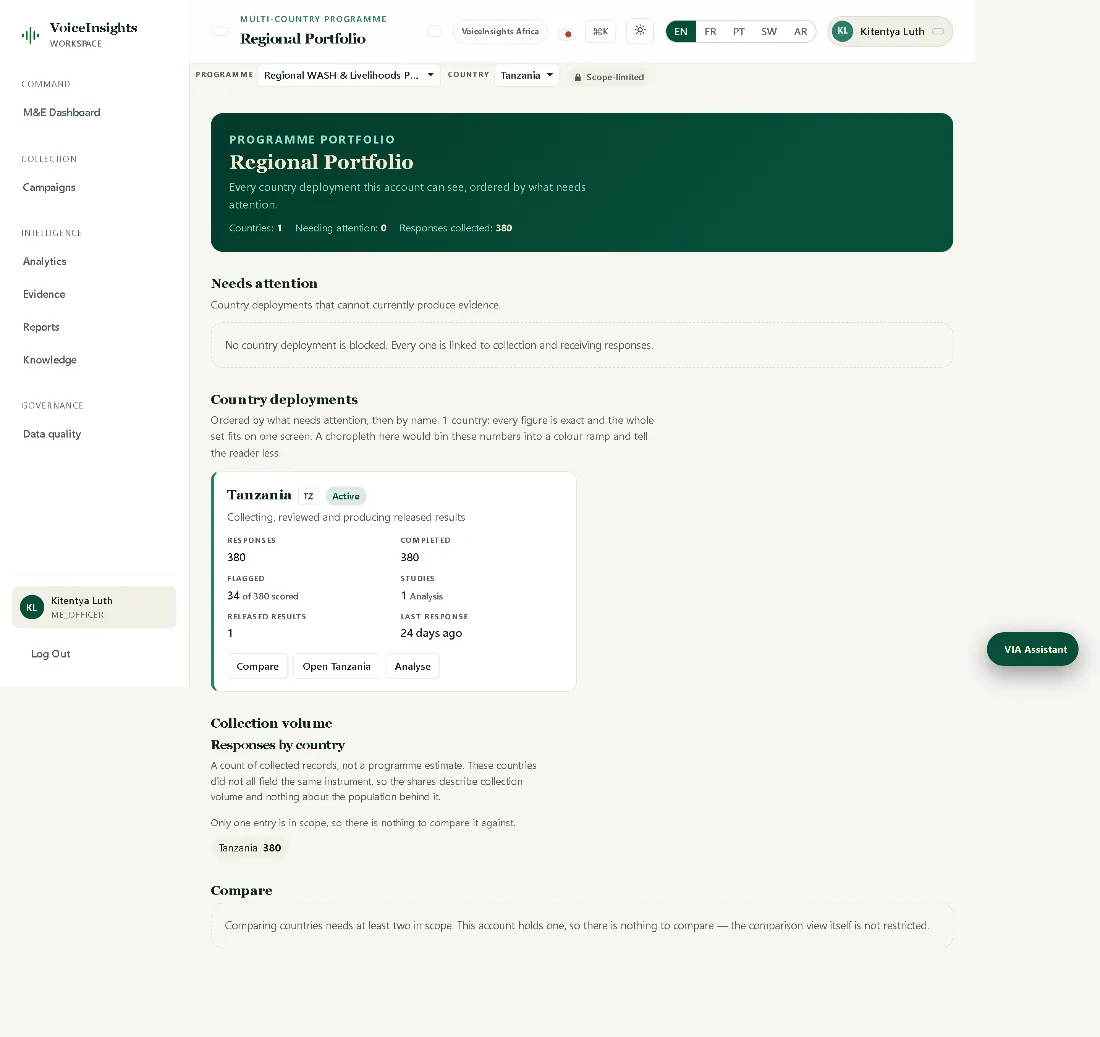Click the Analyse button on Tanzania card
This screenshot has height=1037, width=1100.
412,667
